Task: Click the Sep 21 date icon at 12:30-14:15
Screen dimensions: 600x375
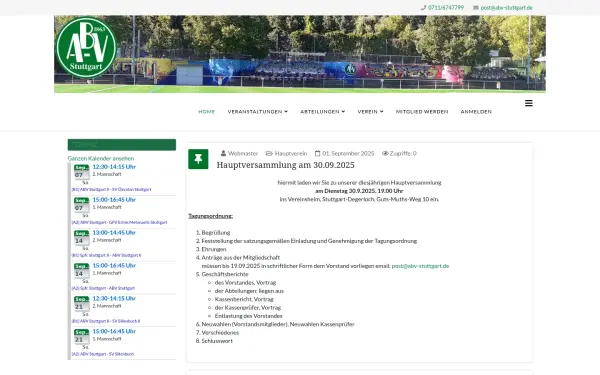Action: point(82,303)
